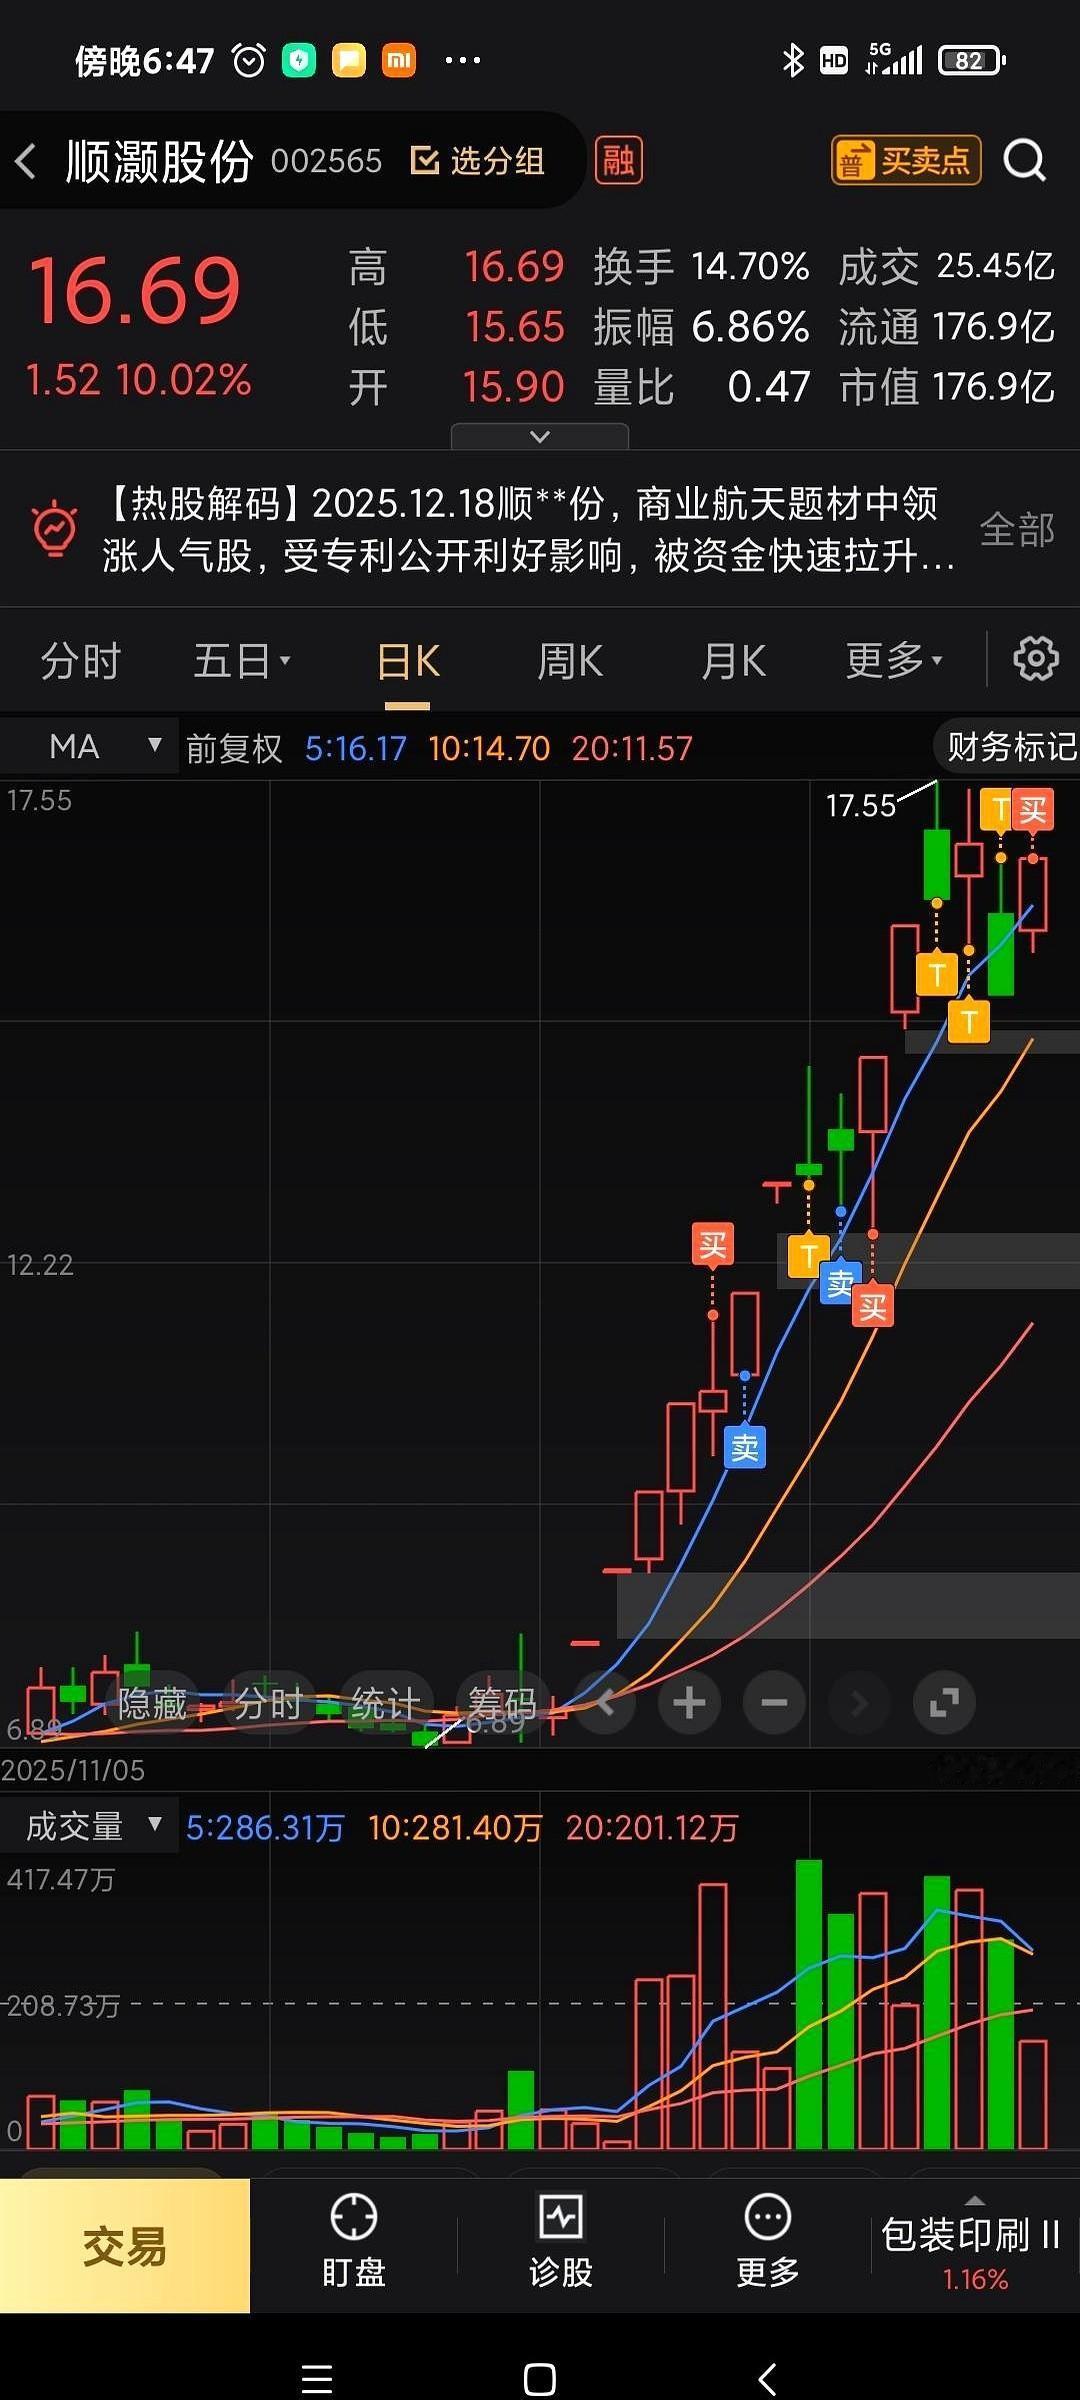Toggle the 买卖点 buy-sell markers button
The image size is (1080, 2400).
tap(906, 160)
